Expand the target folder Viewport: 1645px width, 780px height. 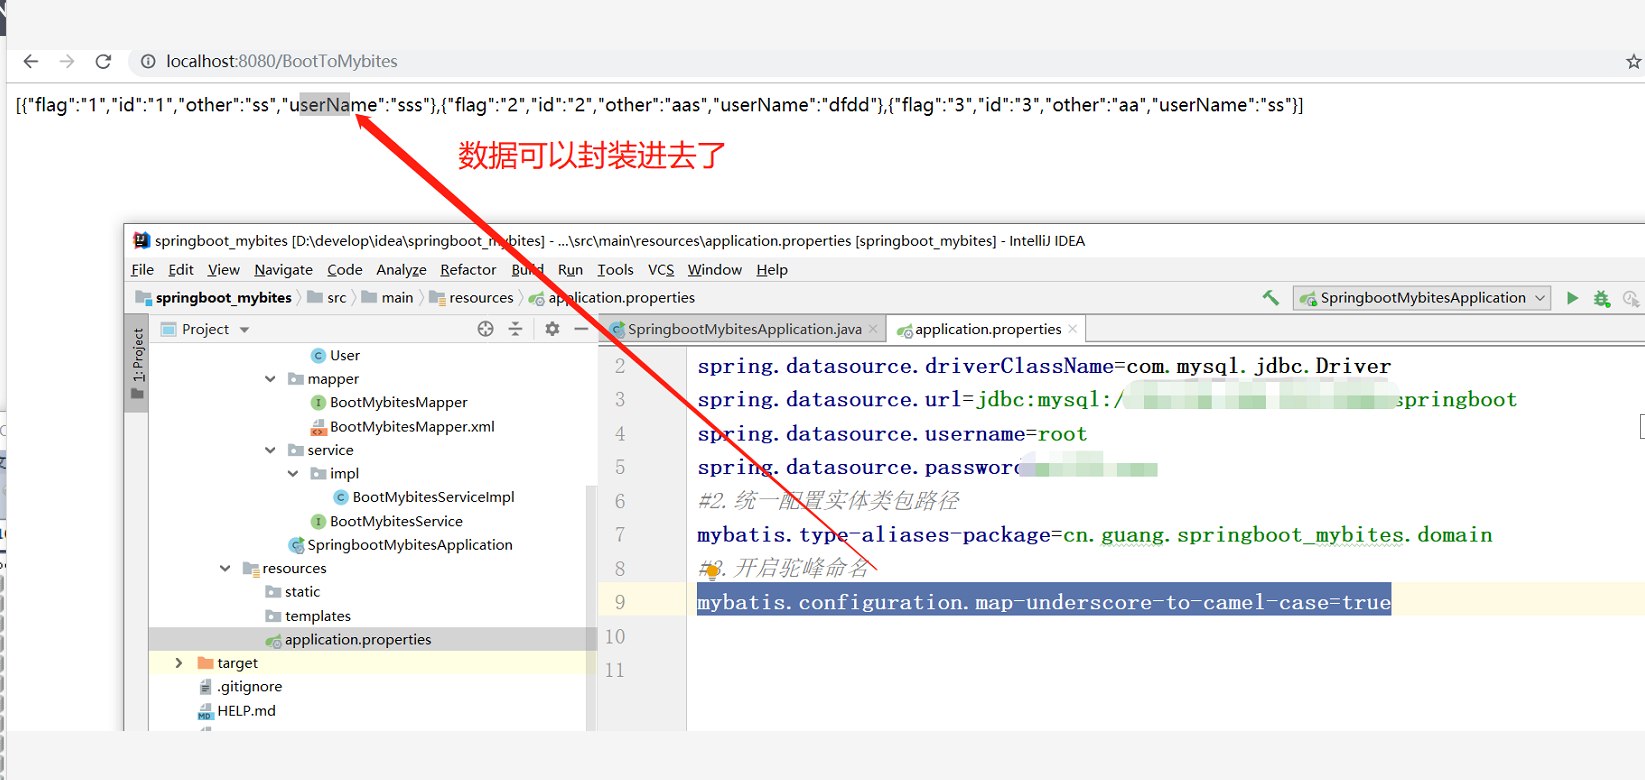(x=179, y=663)
